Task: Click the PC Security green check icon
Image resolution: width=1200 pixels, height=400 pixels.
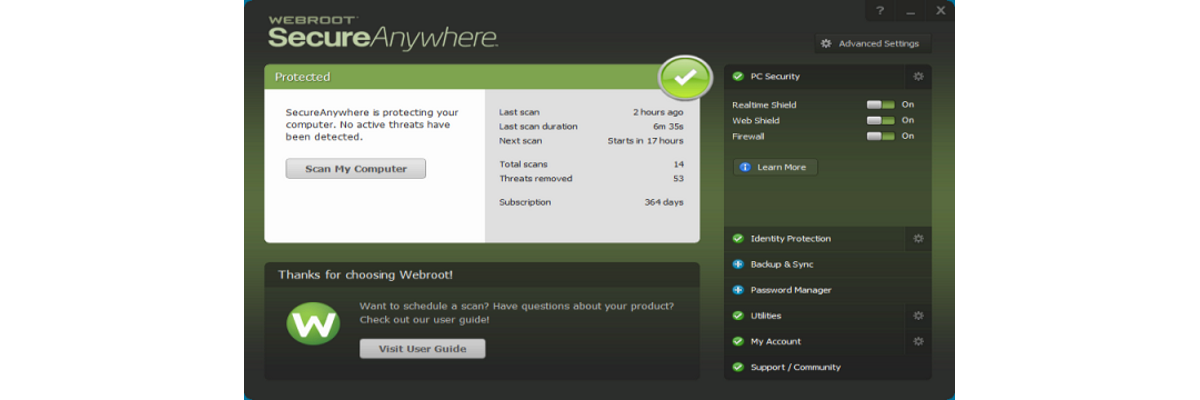Action: (738, 76)
